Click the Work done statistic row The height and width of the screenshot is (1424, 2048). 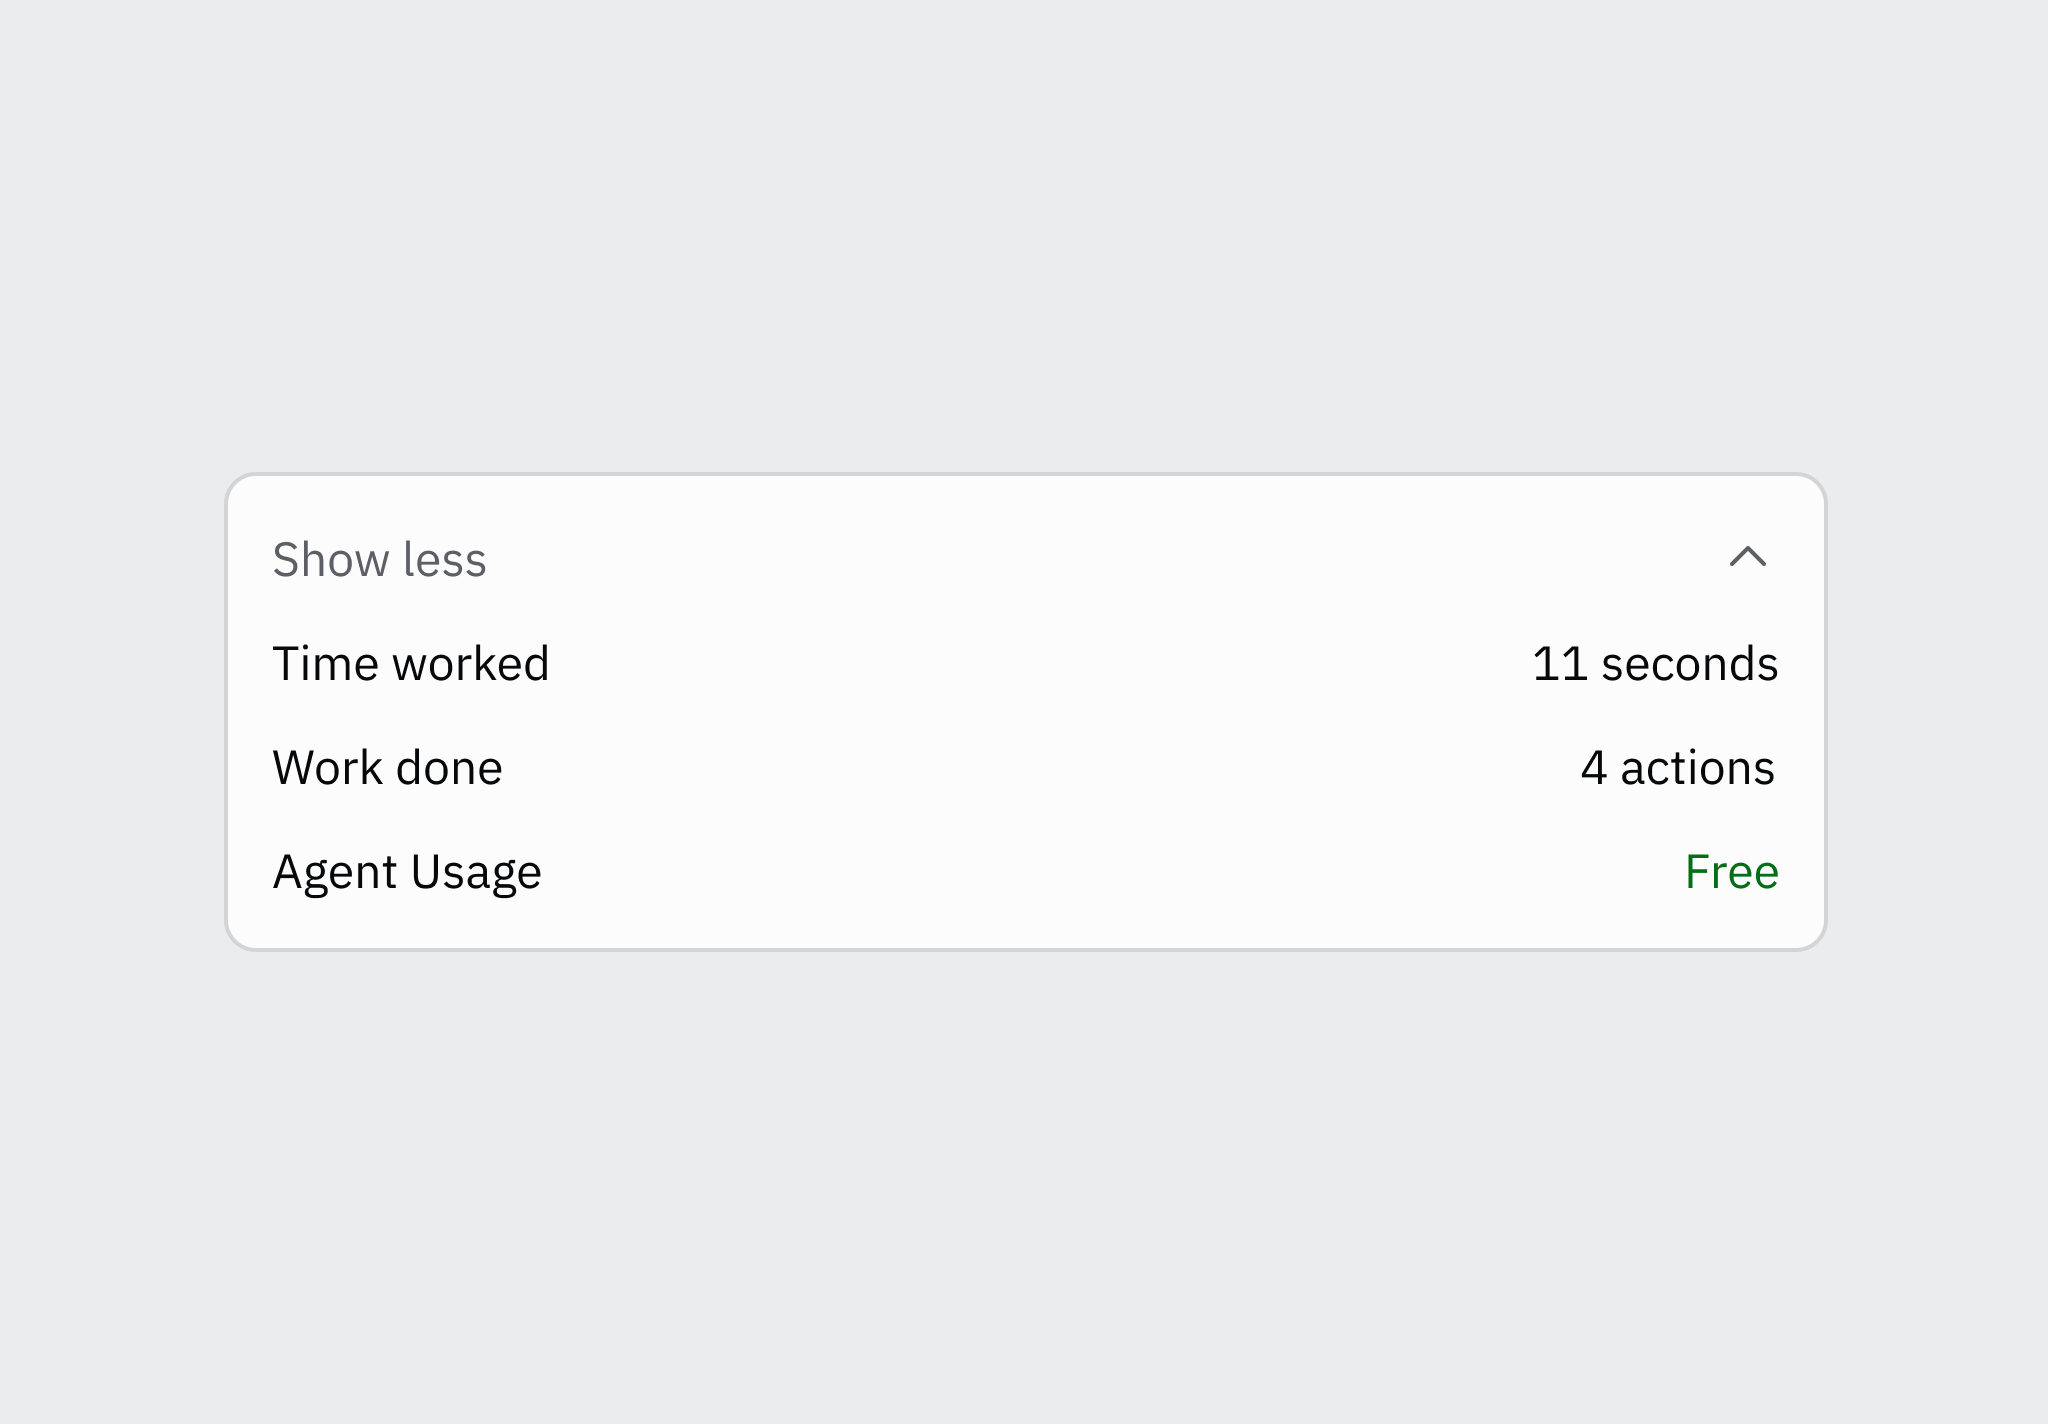pos(1024,767)
